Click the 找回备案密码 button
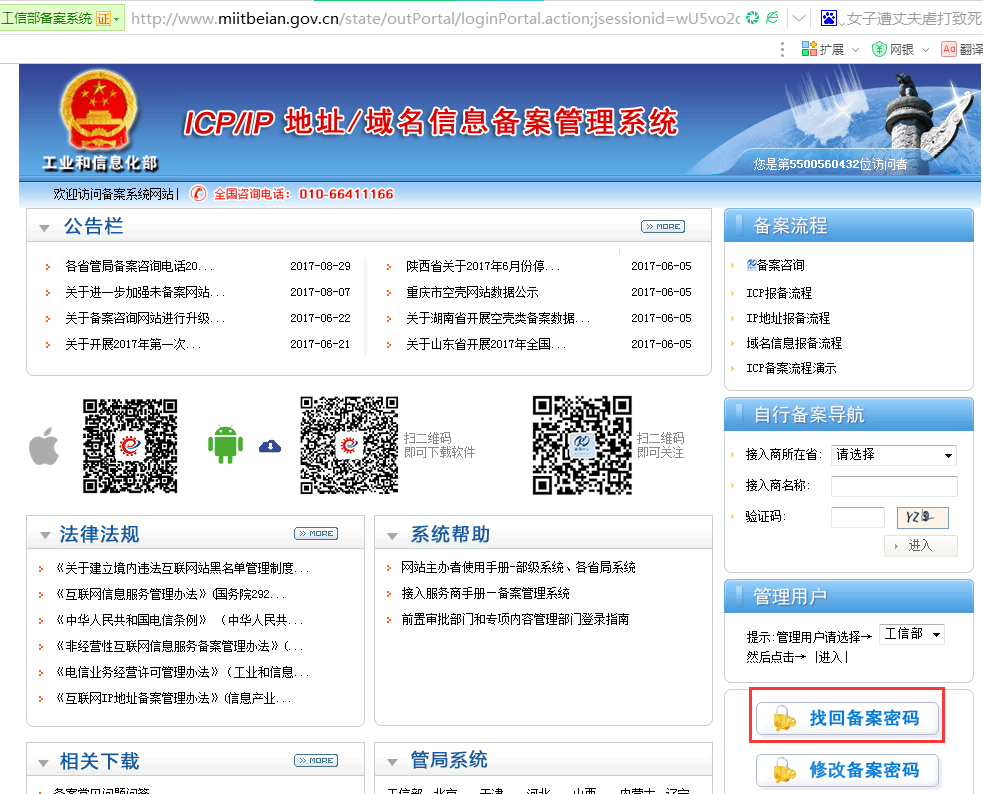 pyautogui.click(x=847, y=718)
